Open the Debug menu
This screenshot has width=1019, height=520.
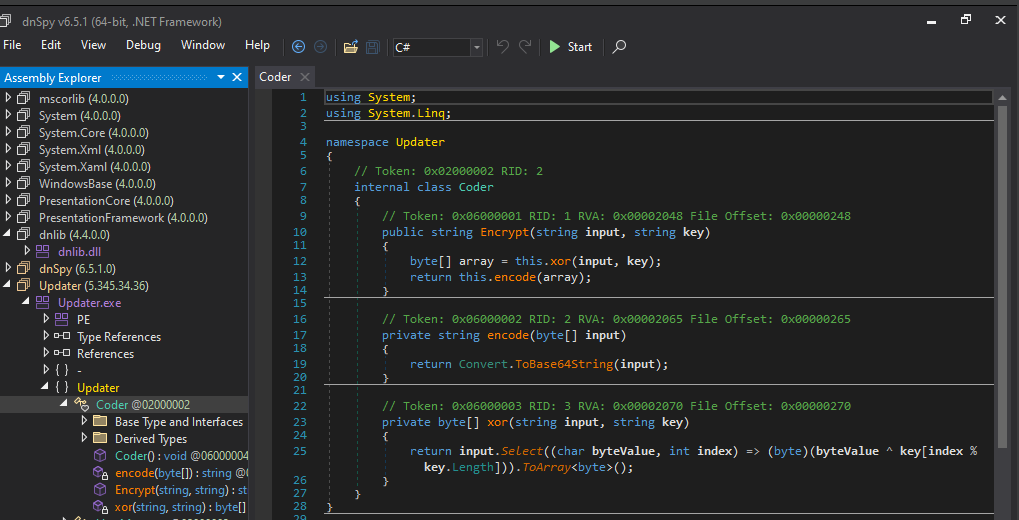(143, 45)
